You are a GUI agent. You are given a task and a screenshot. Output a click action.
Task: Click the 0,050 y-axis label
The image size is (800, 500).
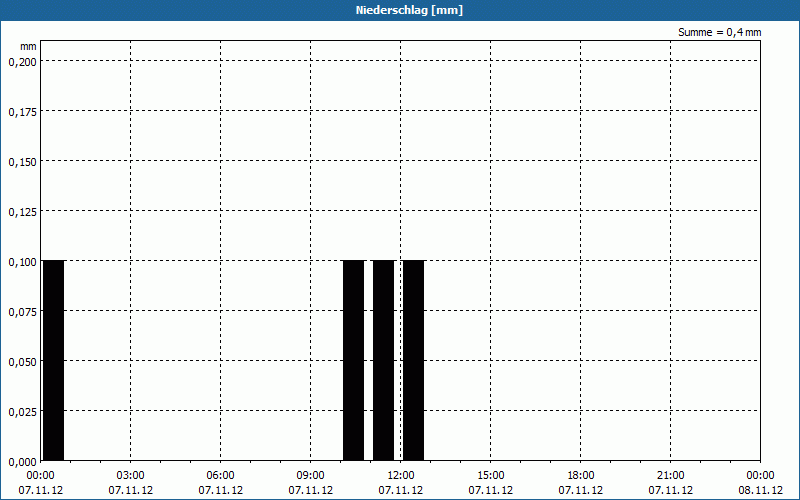(x=22, y=362)
